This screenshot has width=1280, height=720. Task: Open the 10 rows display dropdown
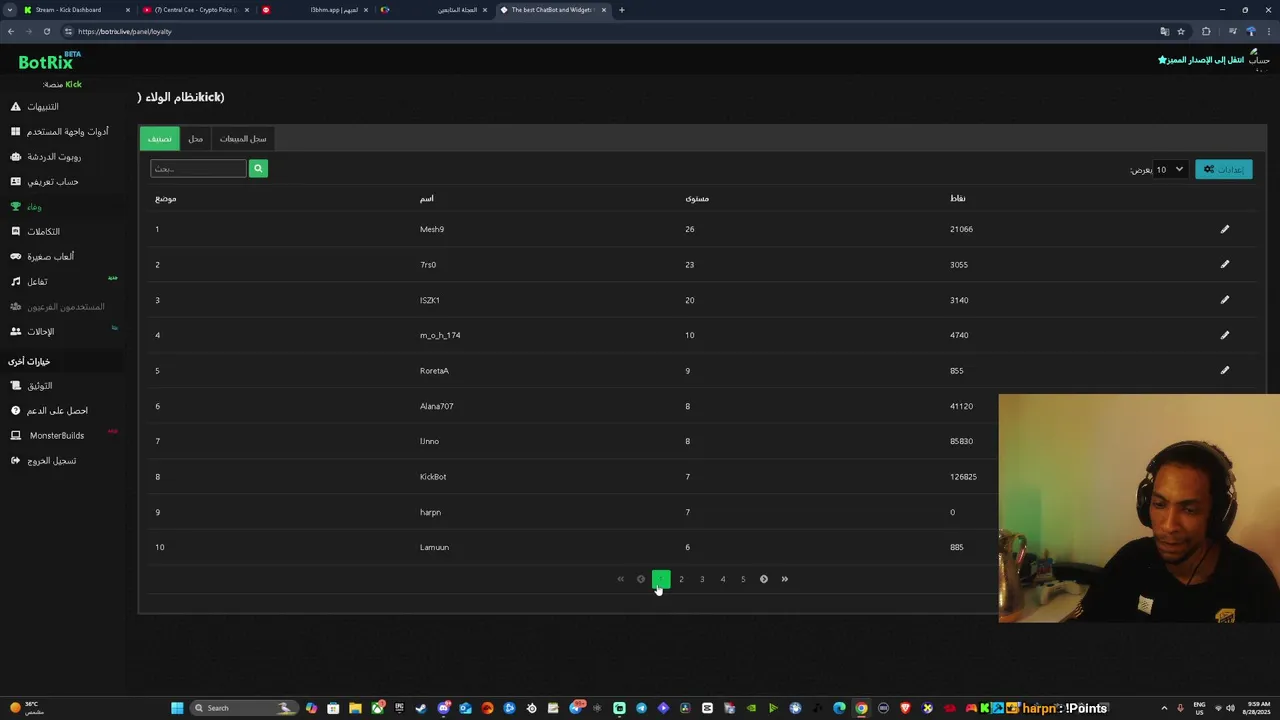1170,169
